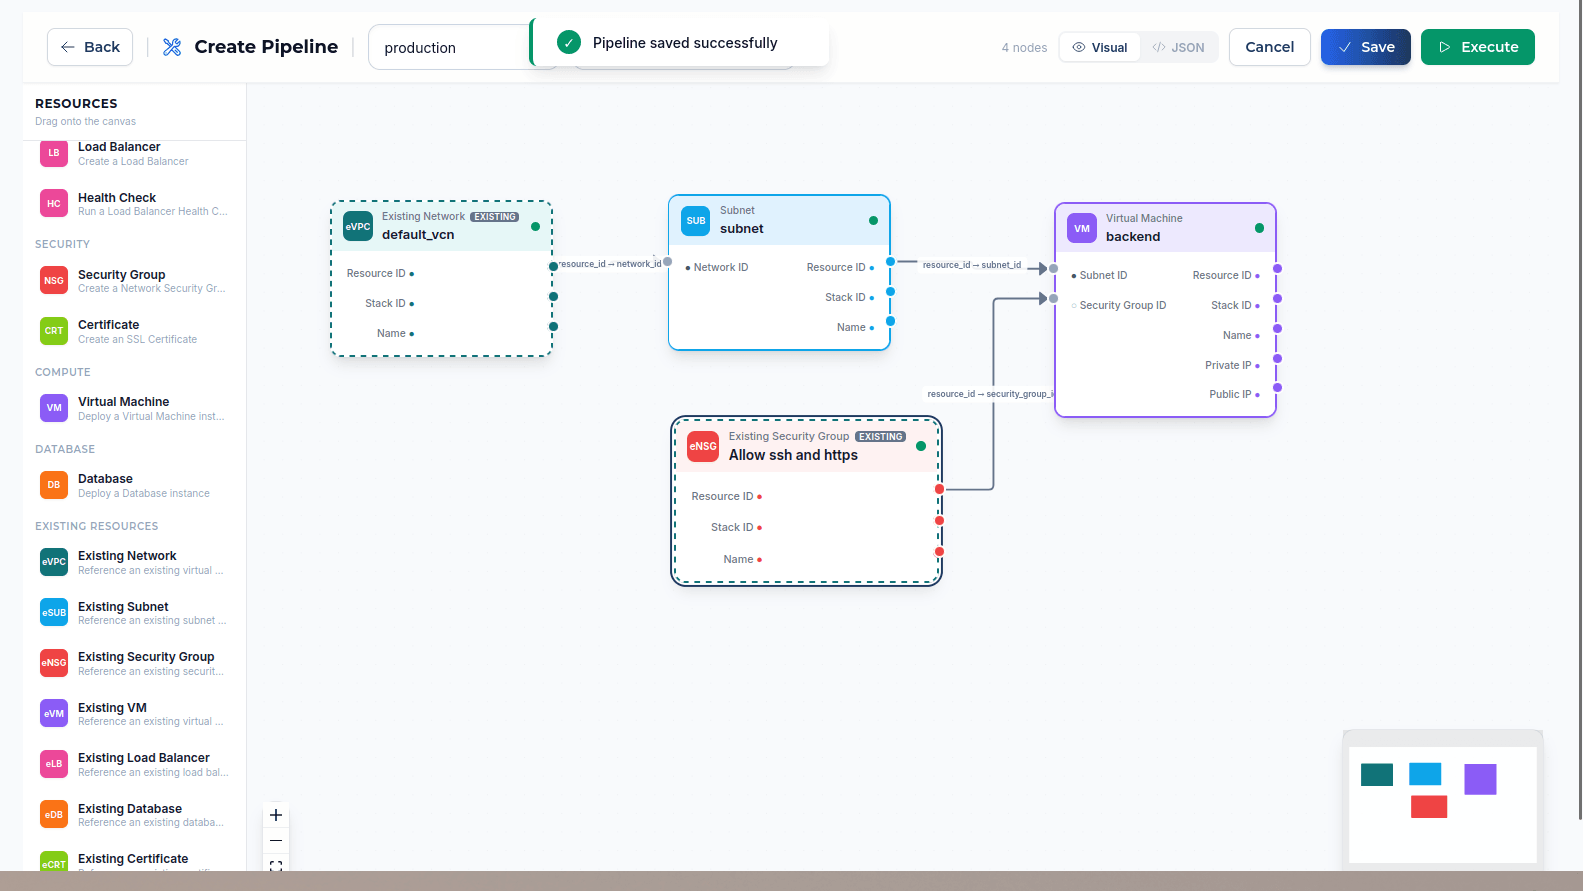Screen dimensions: 1583x891
Task: Click the default_vcn Resource ID output port
Action: coord(553,267)
